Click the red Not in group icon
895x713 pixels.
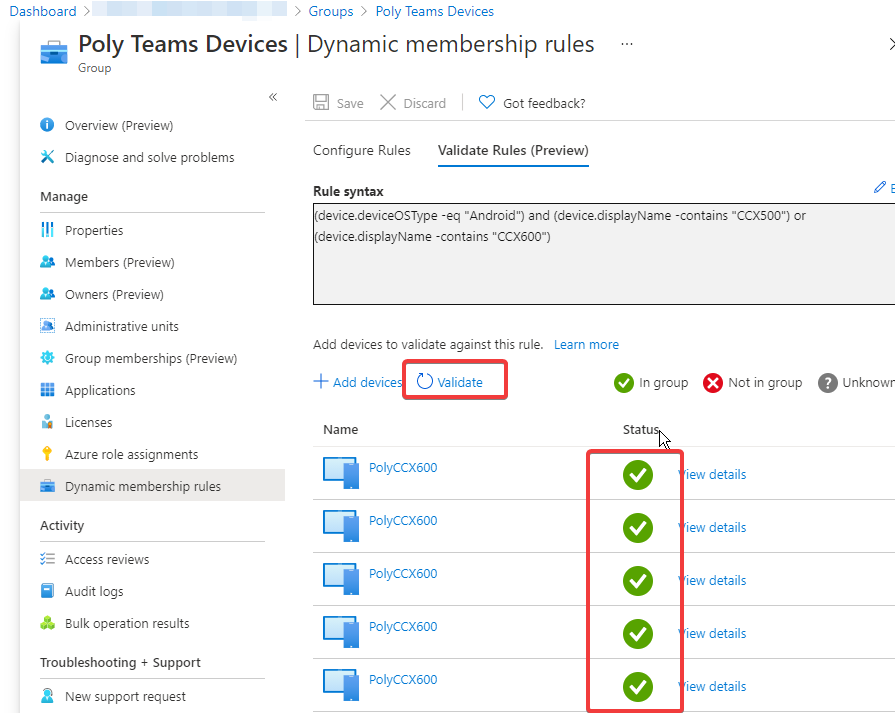tap(711, 382)
